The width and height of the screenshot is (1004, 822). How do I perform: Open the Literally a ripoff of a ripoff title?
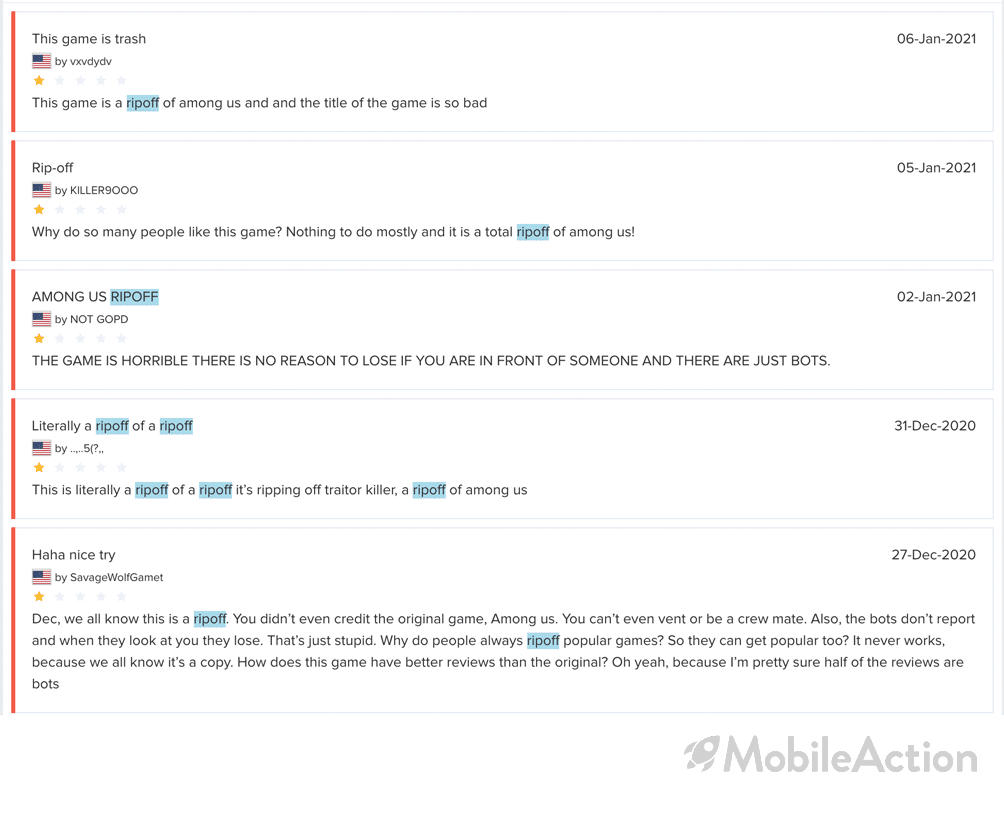point(112,426)
